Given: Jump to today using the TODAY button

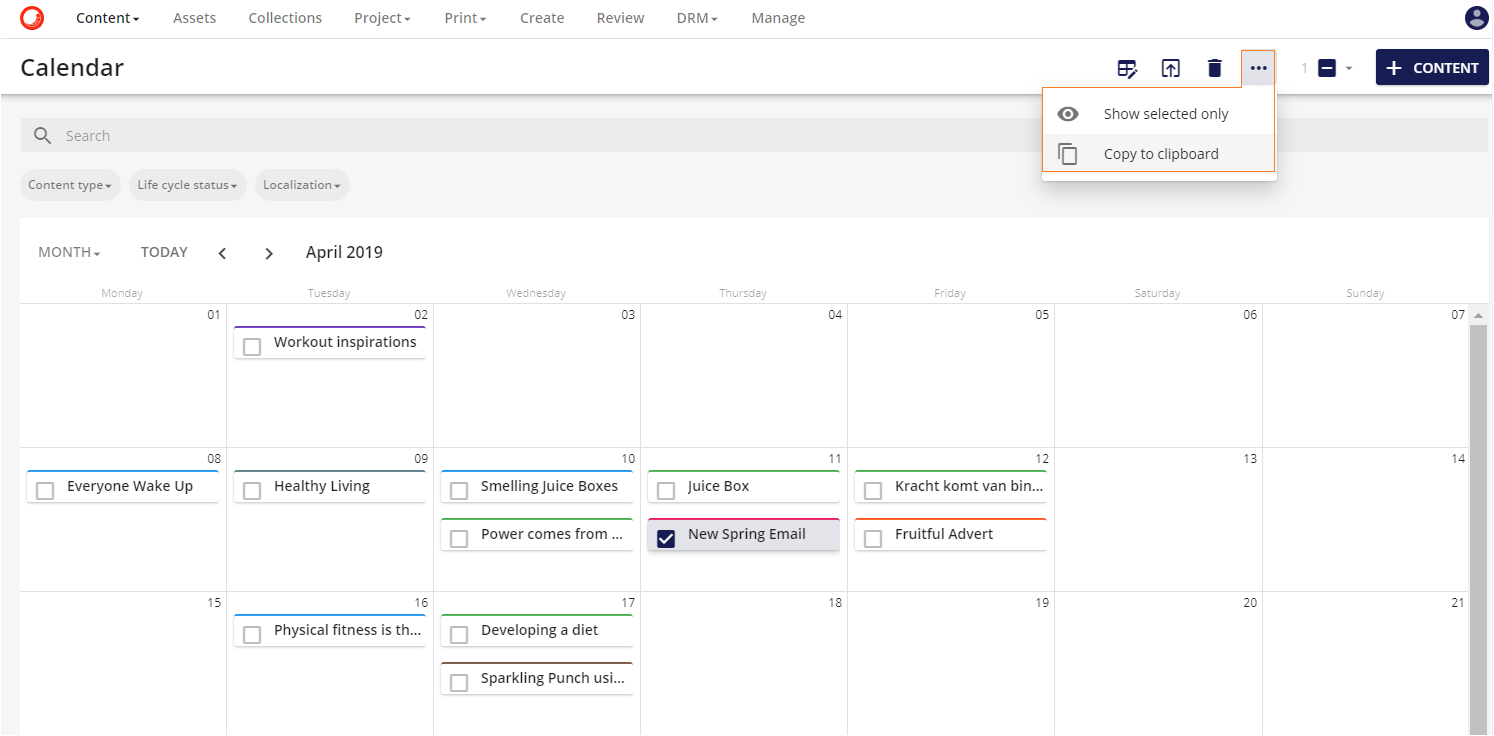Looking at the screenshot, I should point(163,252).
